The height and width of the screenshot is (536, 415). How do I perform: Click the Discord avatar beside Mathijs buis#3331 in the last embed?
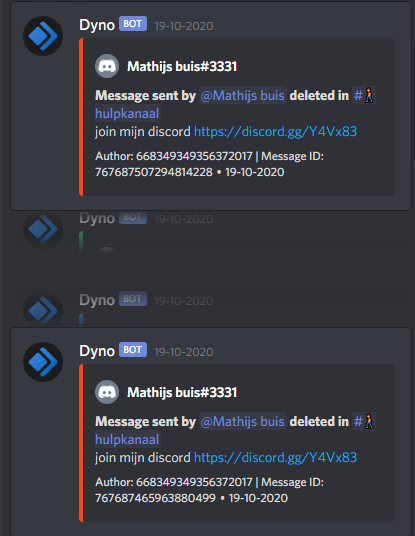tap(107, 392)
